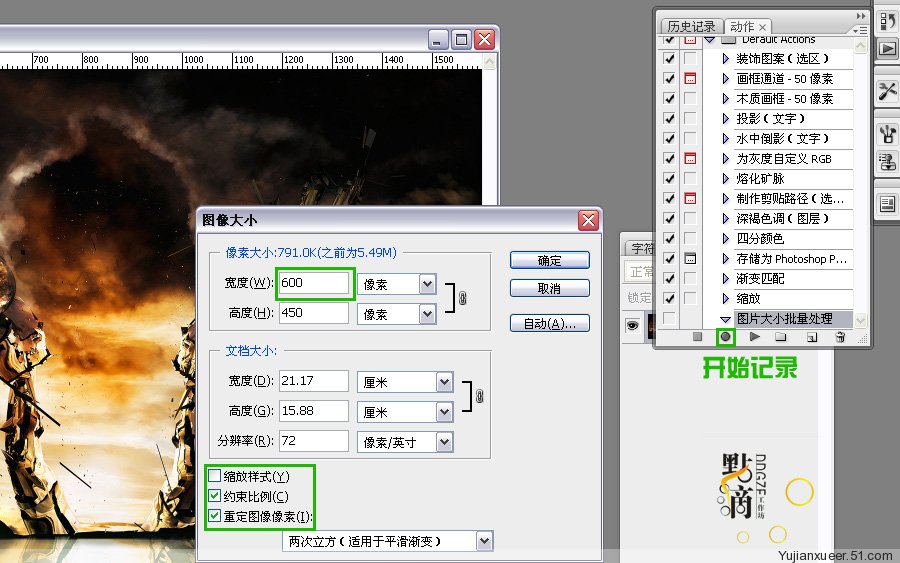Play the selected action
Image resolution: width=900 pixels, height=563 pixels.
755,337
